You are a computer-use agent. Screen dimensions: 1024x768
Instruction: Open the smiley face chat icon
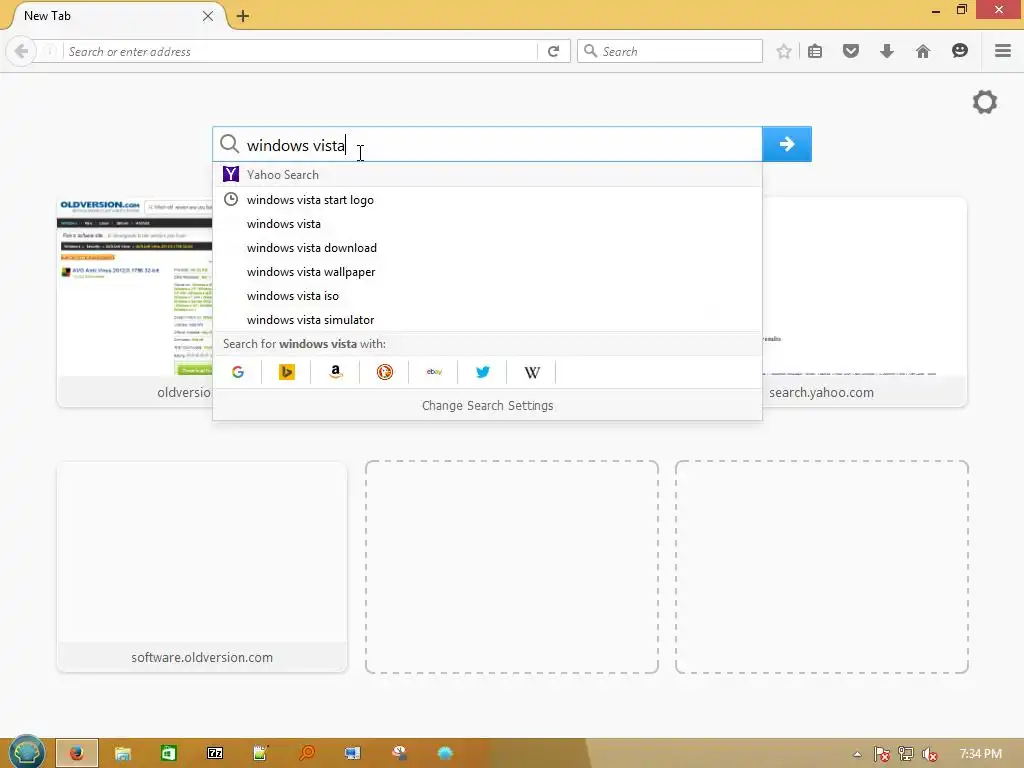959,51
